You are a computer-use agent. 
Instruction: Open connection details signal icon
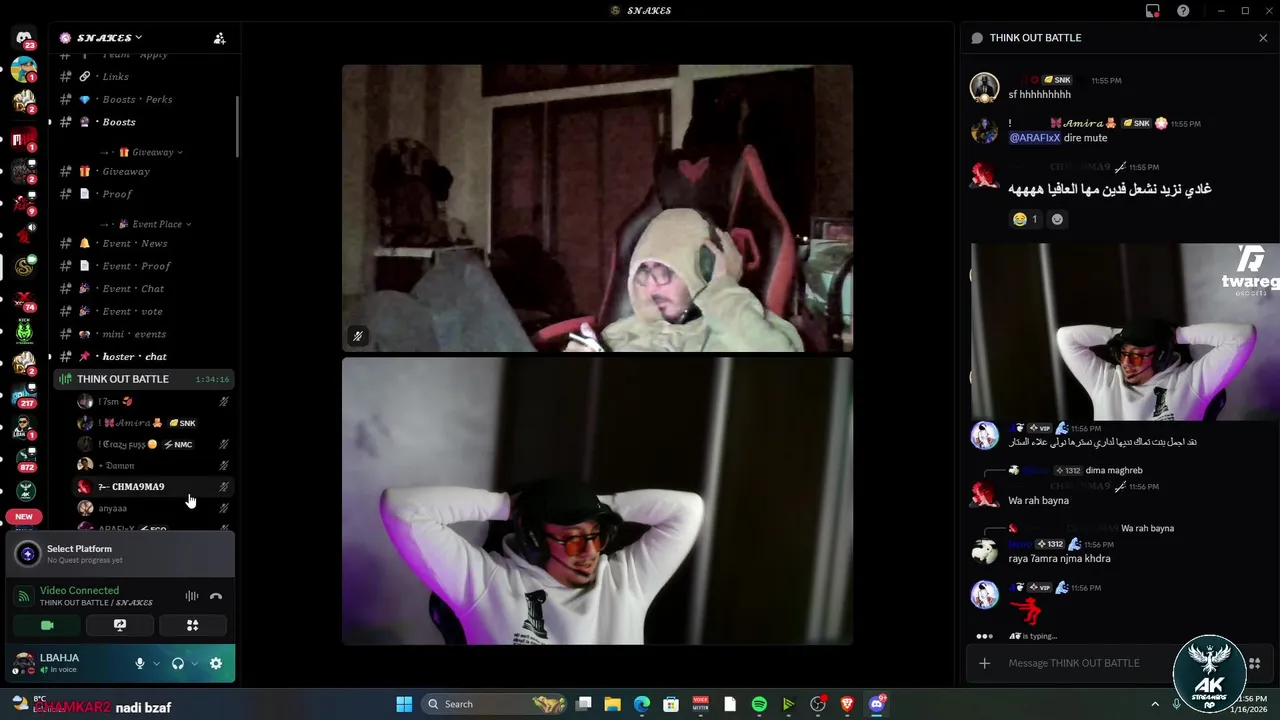coord(24,596)
